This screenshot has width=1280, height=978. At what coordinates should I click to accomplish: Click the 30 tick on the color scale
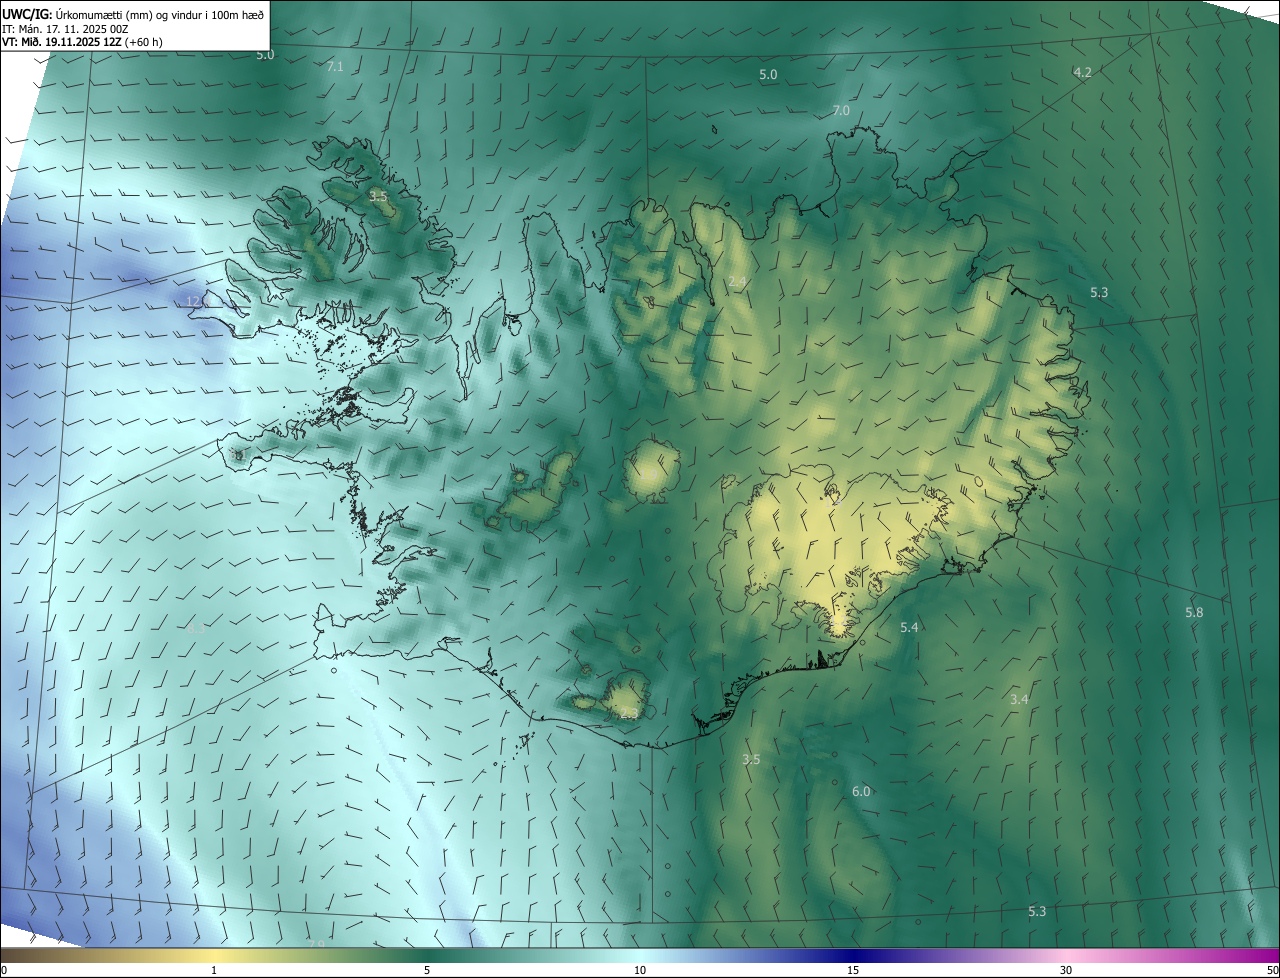(1066, 971)
